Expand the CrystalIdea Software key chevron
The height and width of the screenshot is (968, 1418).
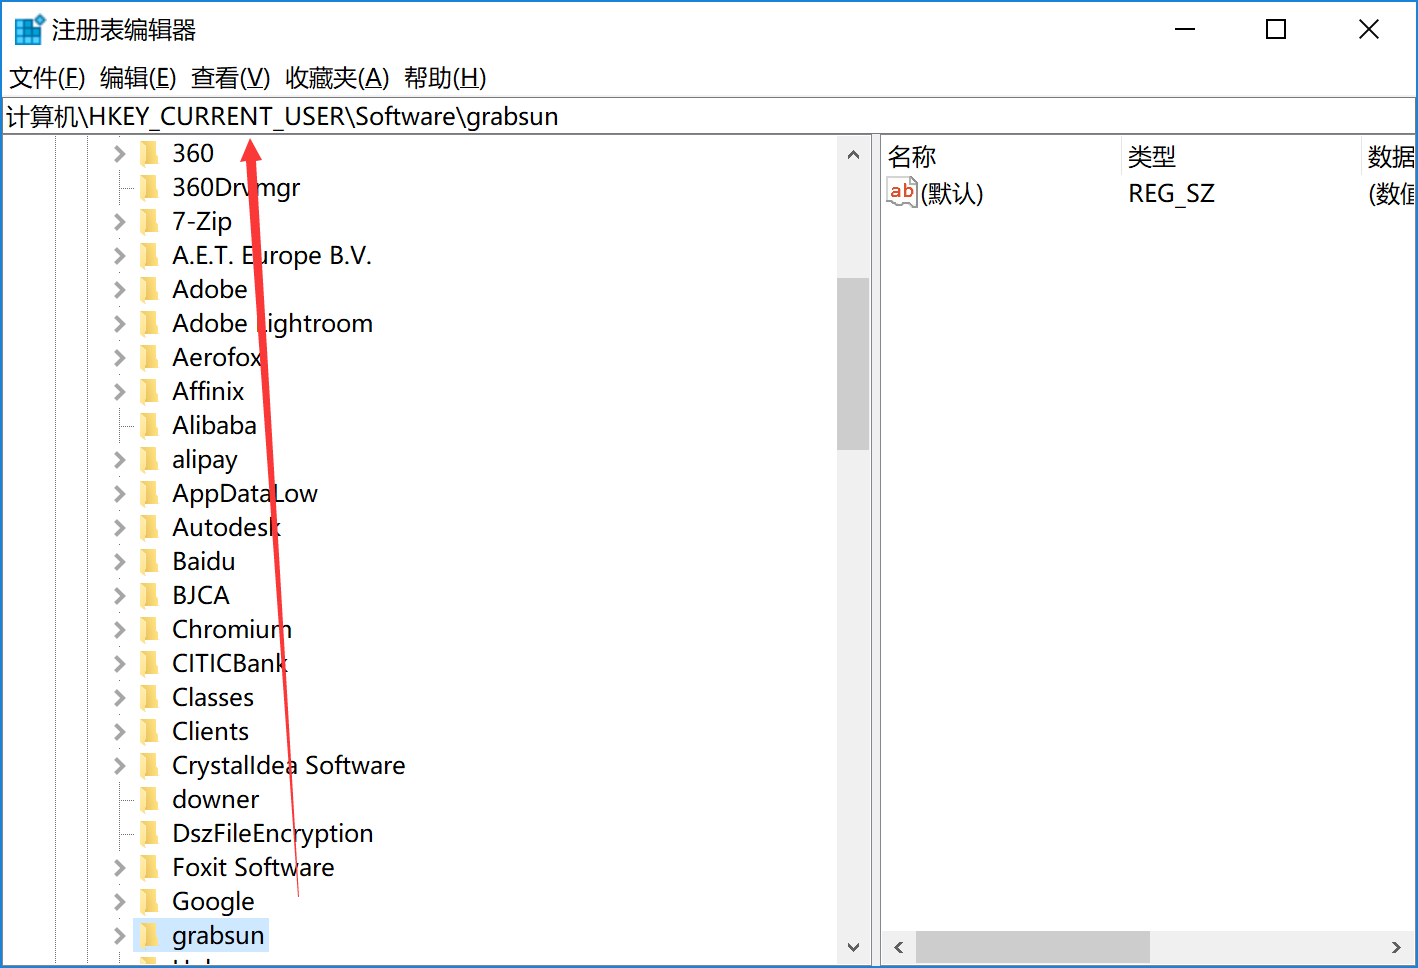click(x=120, y=765)
